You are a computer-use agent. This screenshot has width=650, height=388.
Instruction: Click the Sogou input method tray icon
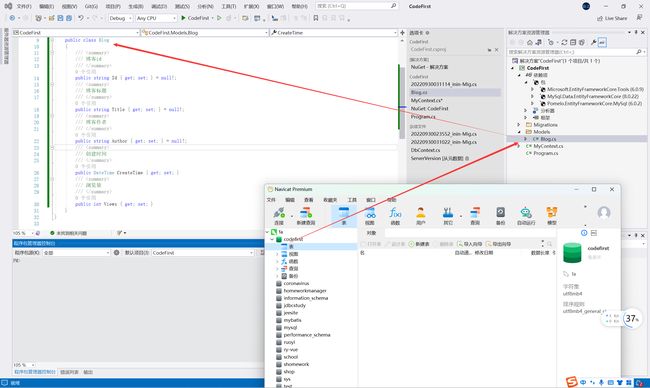click(x=572, y=382)
